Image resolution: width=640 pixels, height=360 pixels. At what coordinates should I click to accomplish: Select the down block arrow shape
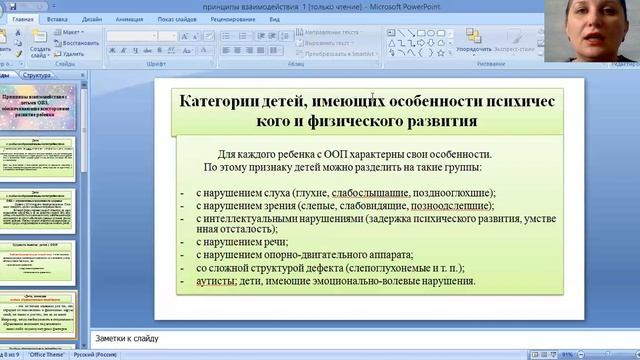431,43
